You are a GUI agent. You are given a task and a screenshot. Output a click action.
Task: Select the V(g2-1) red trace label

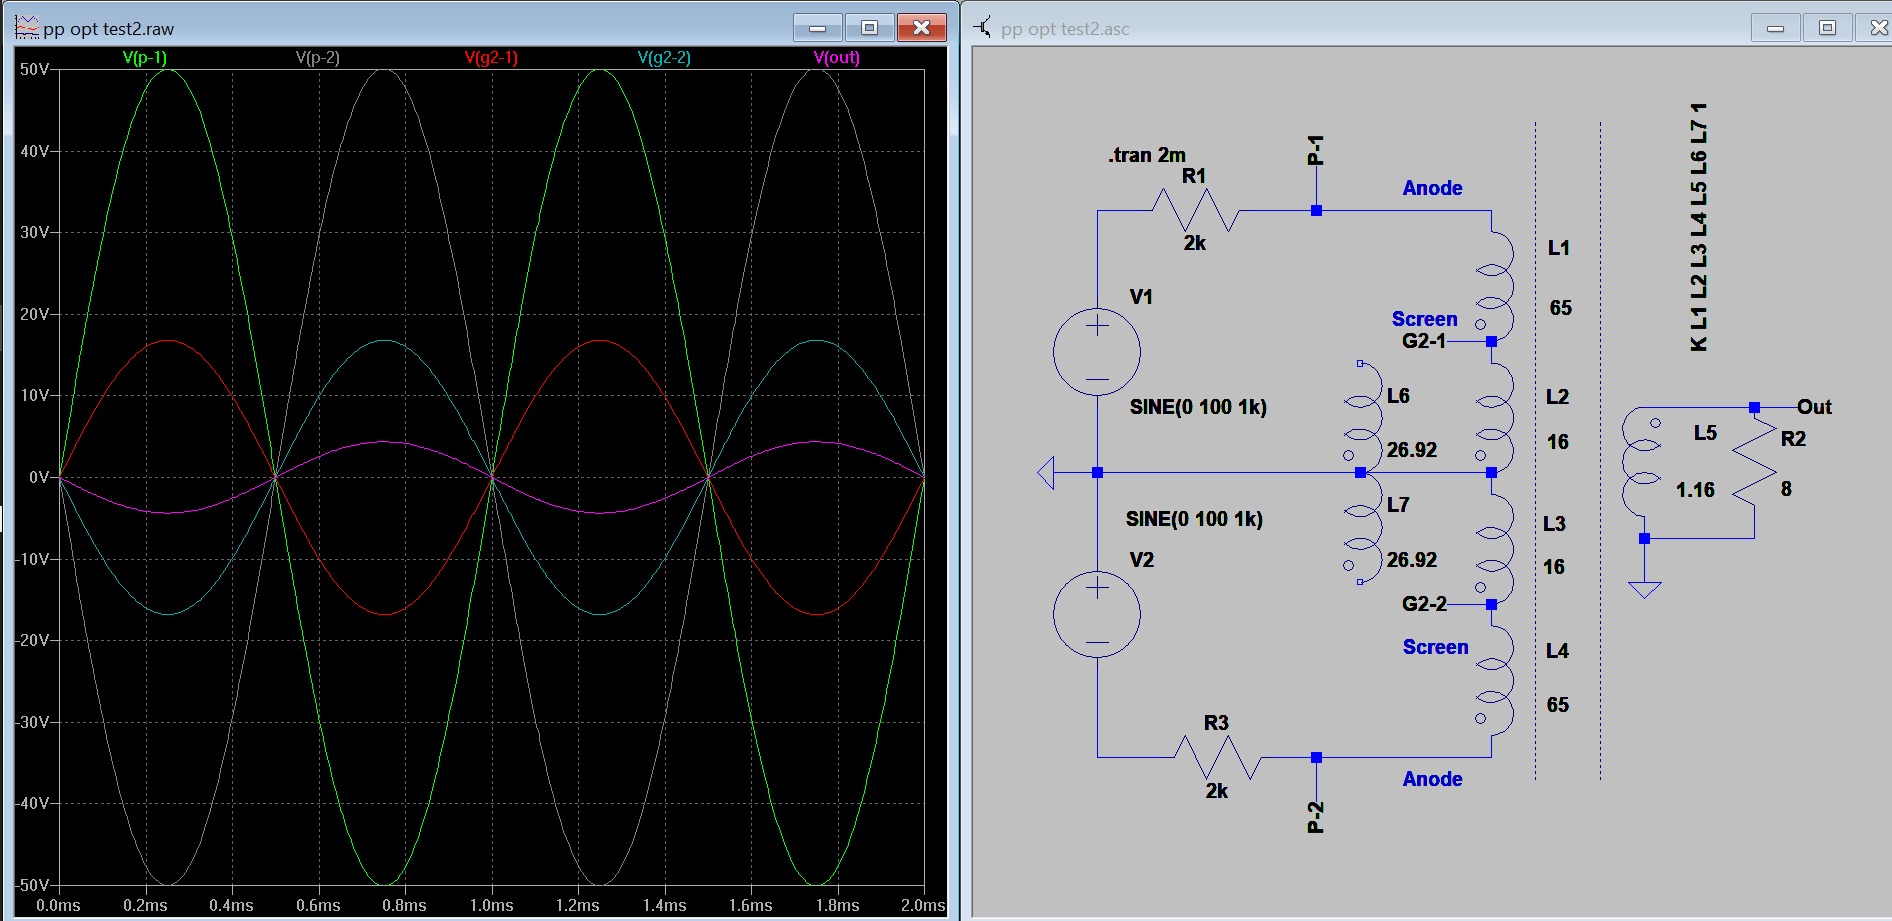491,58
